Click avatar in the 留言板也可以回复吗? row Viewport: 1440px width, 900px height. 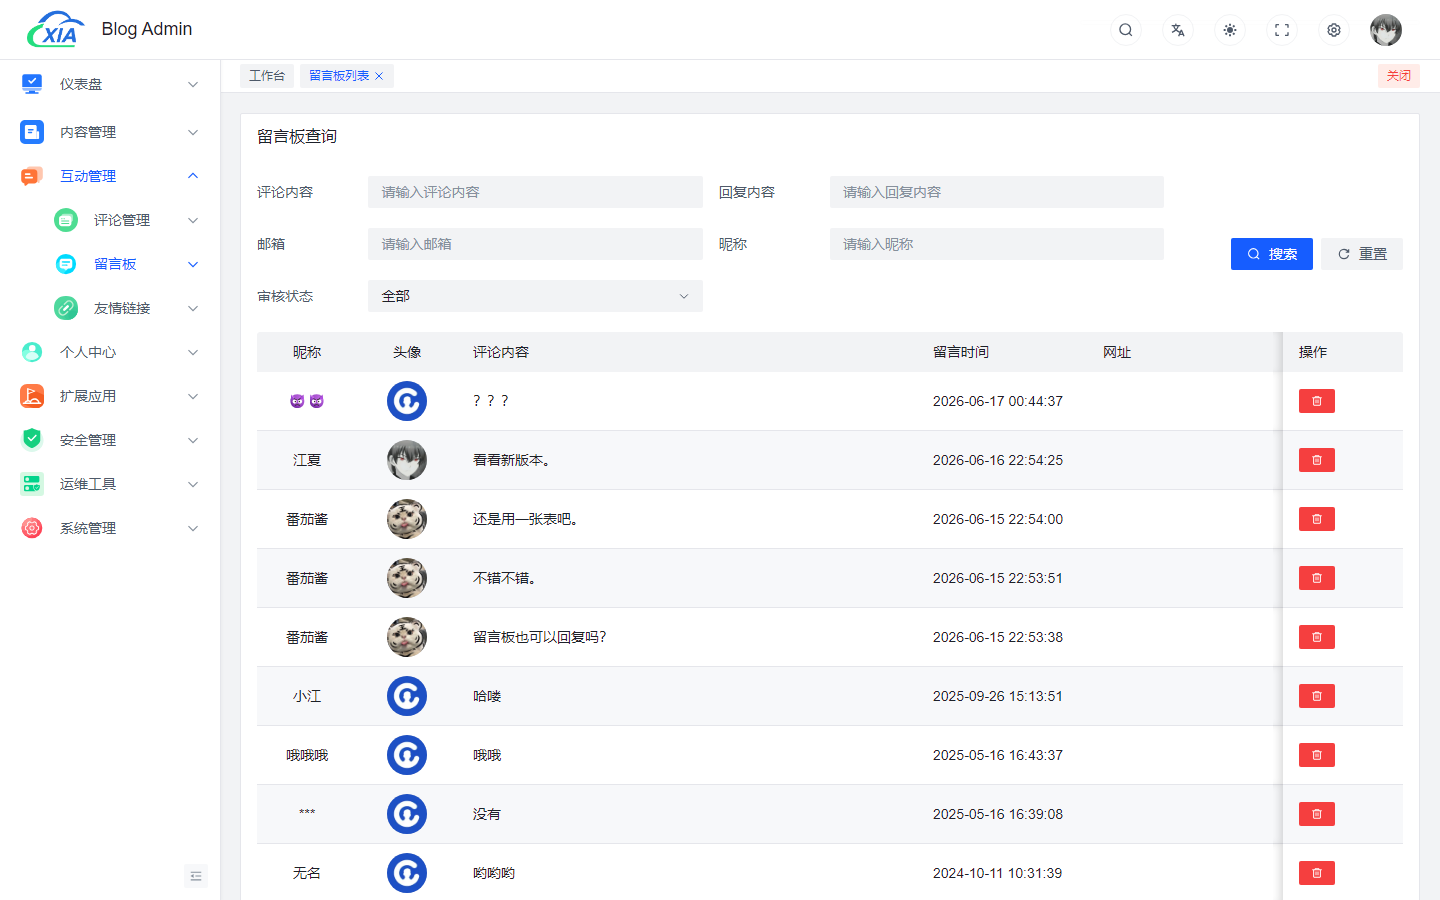[407, 637]
